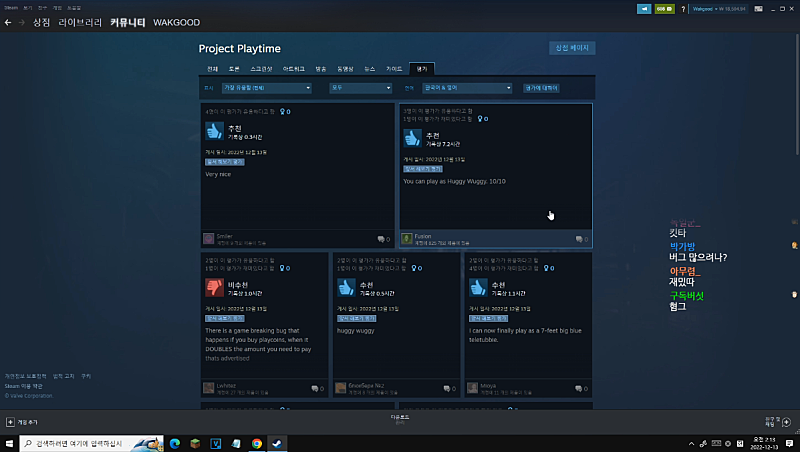Viewport: 800px width, 452px height.
Task: Open the Steam menu in title bar
Action: coord(11,8)
